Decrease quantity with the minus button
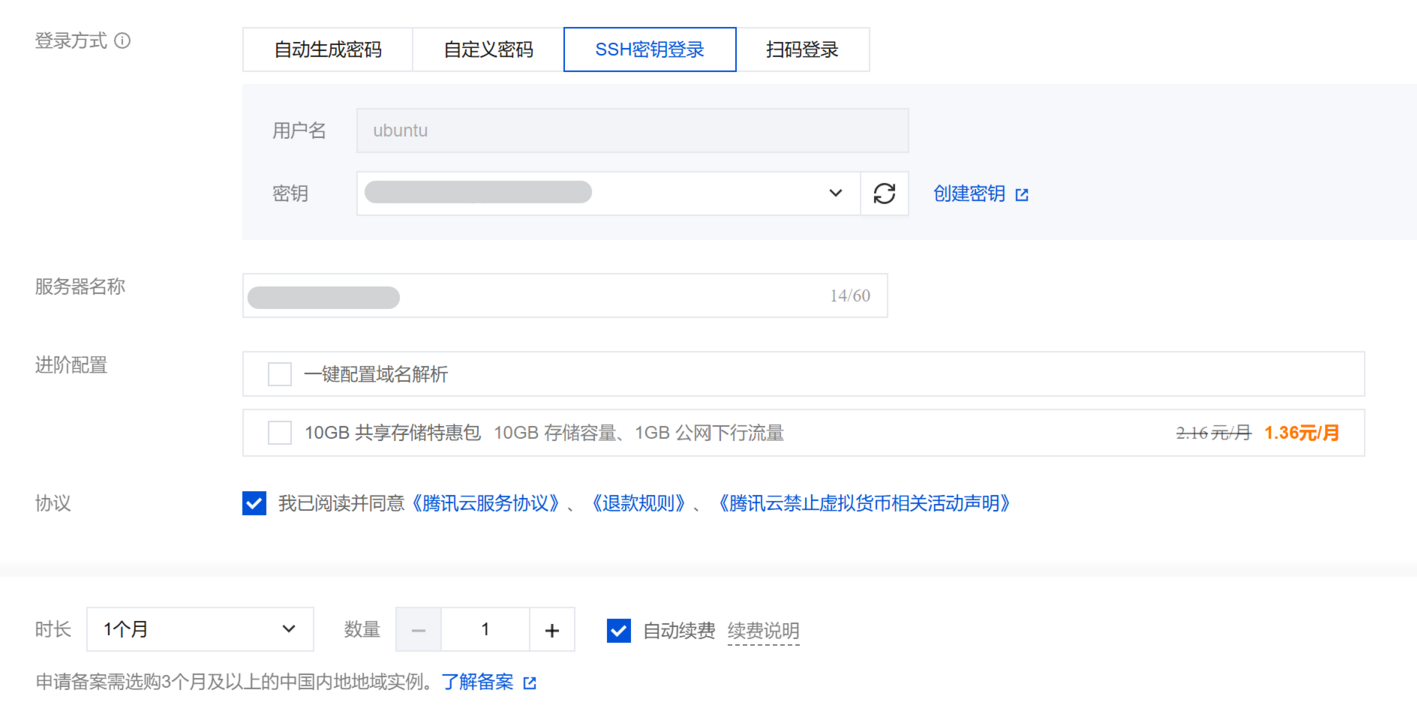This screenshot has width=1417, height=717. click(x=419, y=630)
